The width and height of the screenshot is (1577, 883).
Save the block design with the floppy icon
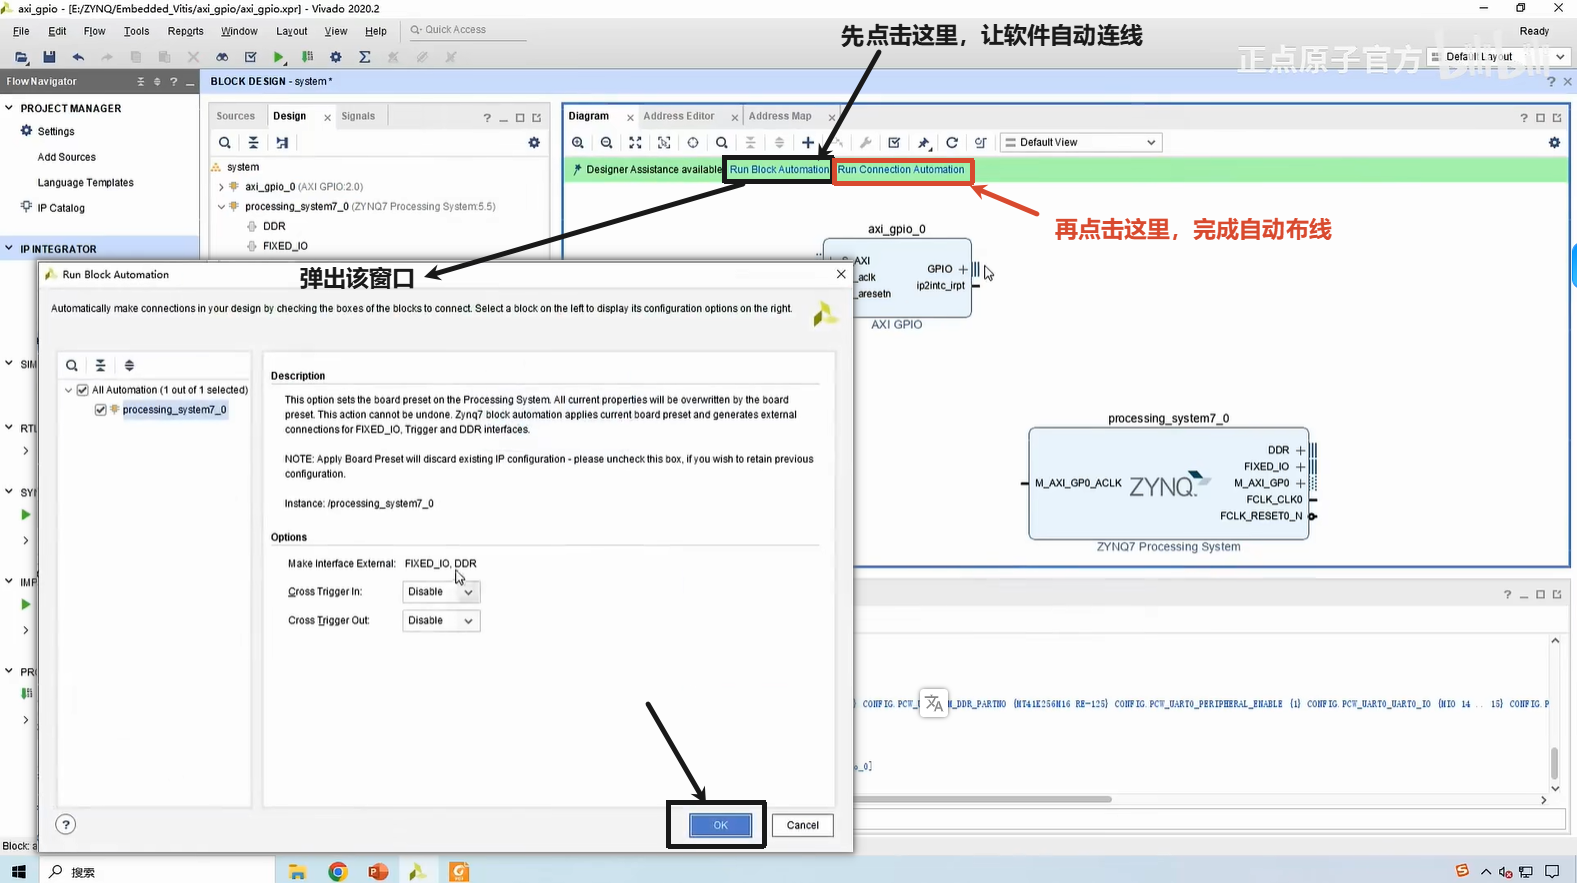click(x=49, y=57)
